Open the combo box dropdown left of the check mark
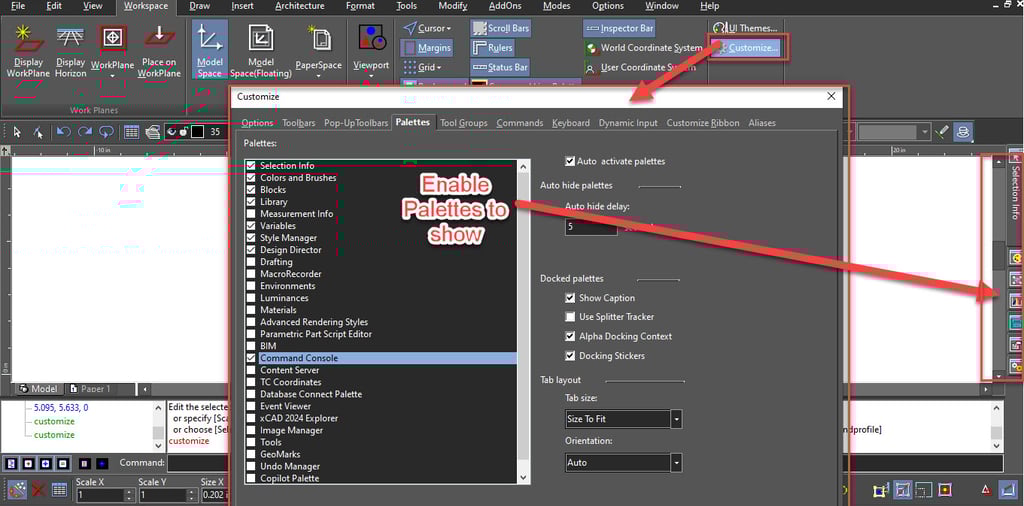1024x506 pixels. [x=924, y=132]
